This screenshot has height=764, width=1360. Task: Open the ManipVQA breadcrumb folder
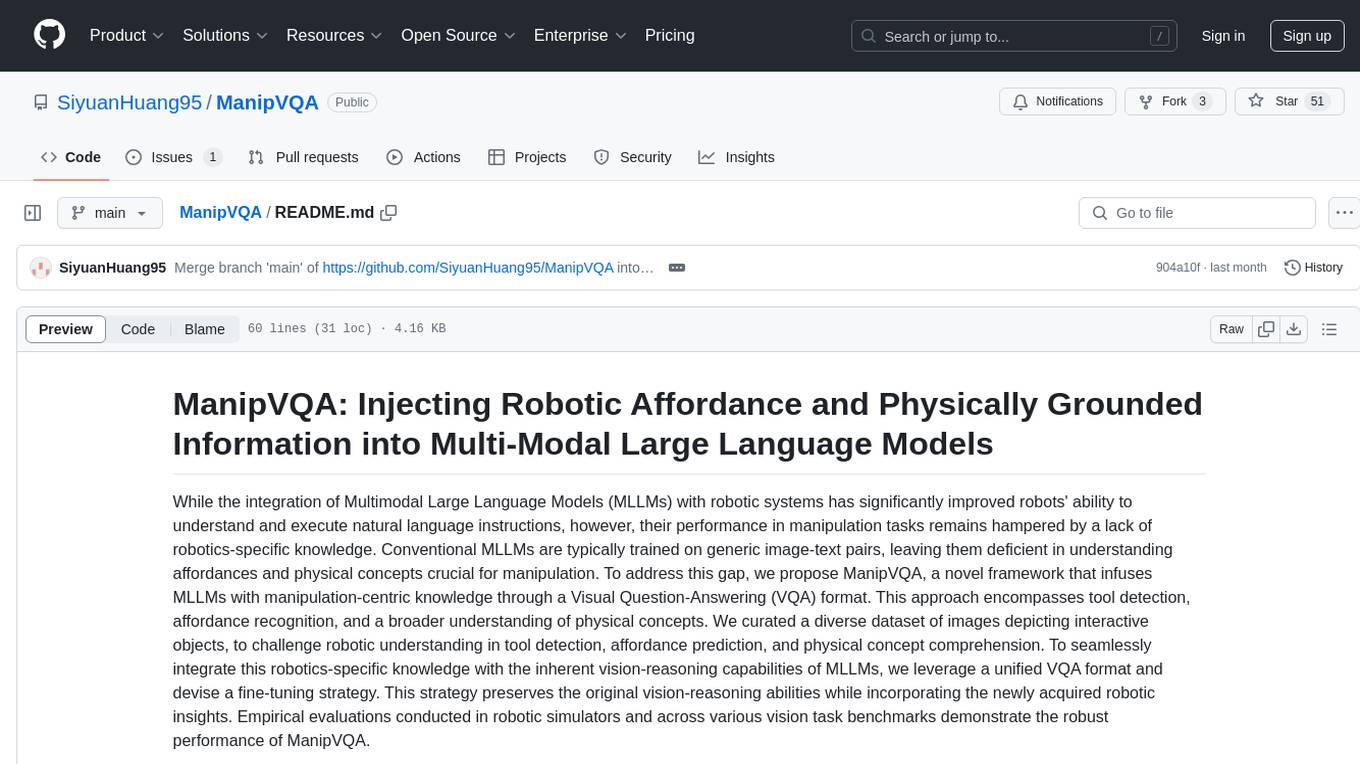[220, 212]
